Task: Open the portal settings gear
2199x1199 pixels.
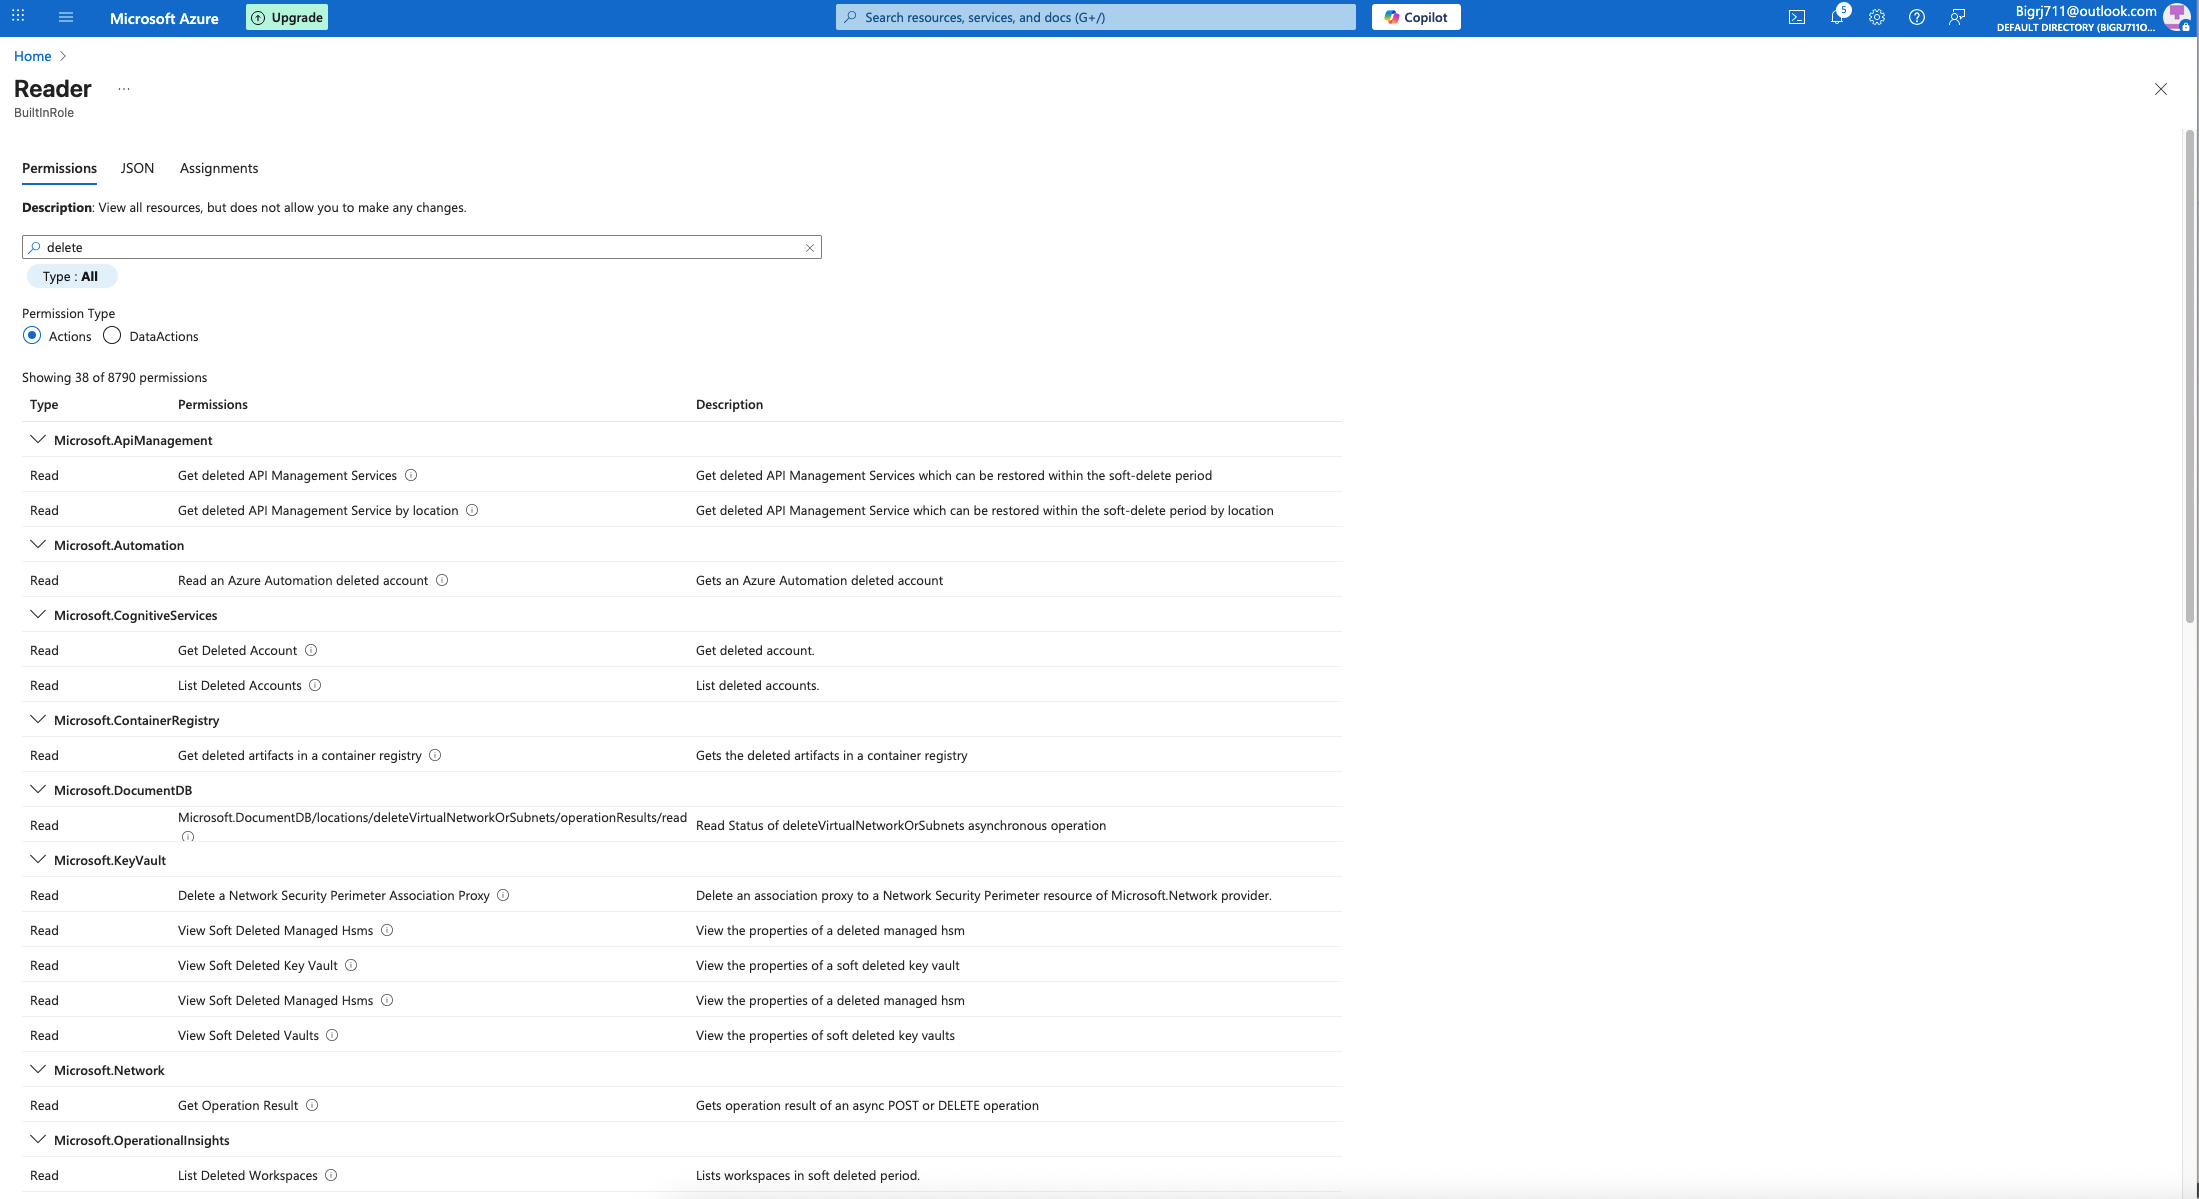Action: click(1877, 17)
